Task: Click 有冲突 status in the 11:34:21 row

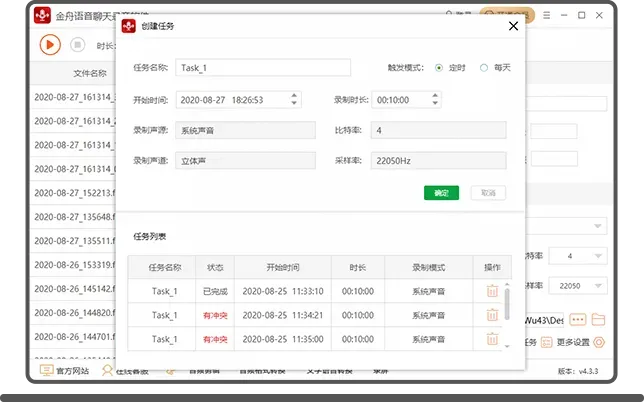Action: coord(215,315)
